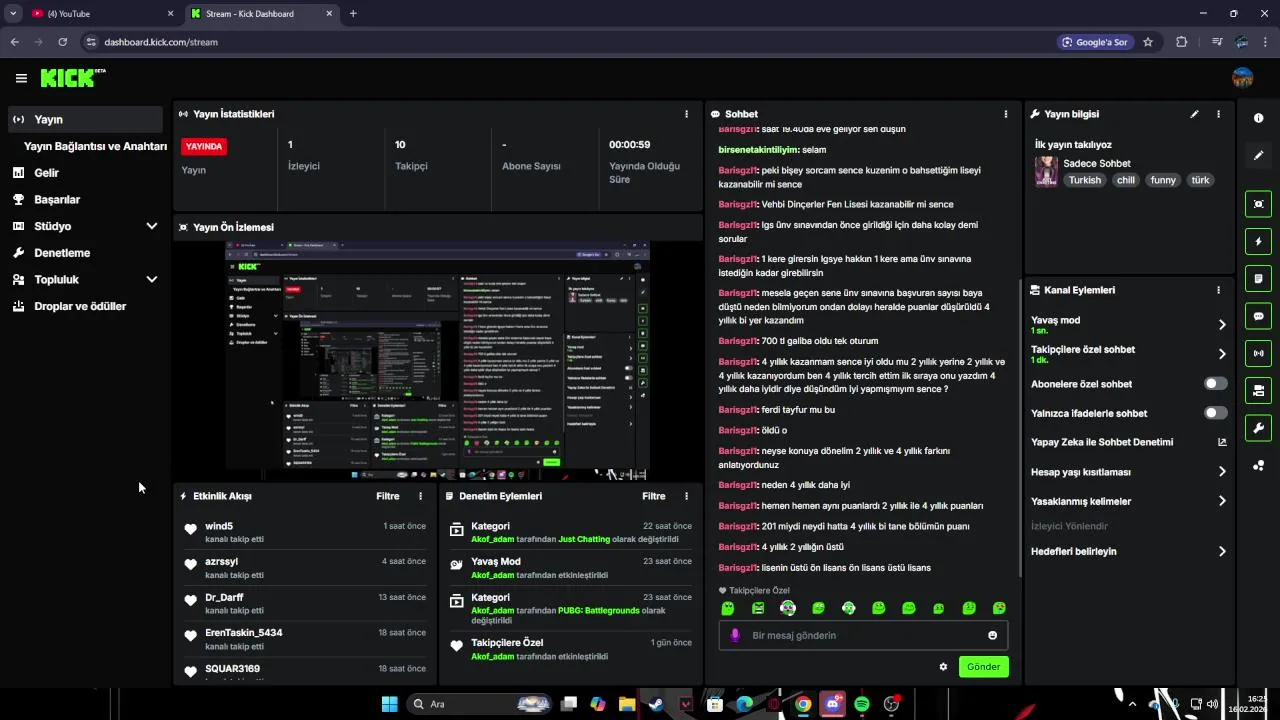Open Hedefleri belirleyin chevron
Viewport: 1280px width, 720px height.
point(1222,551)
